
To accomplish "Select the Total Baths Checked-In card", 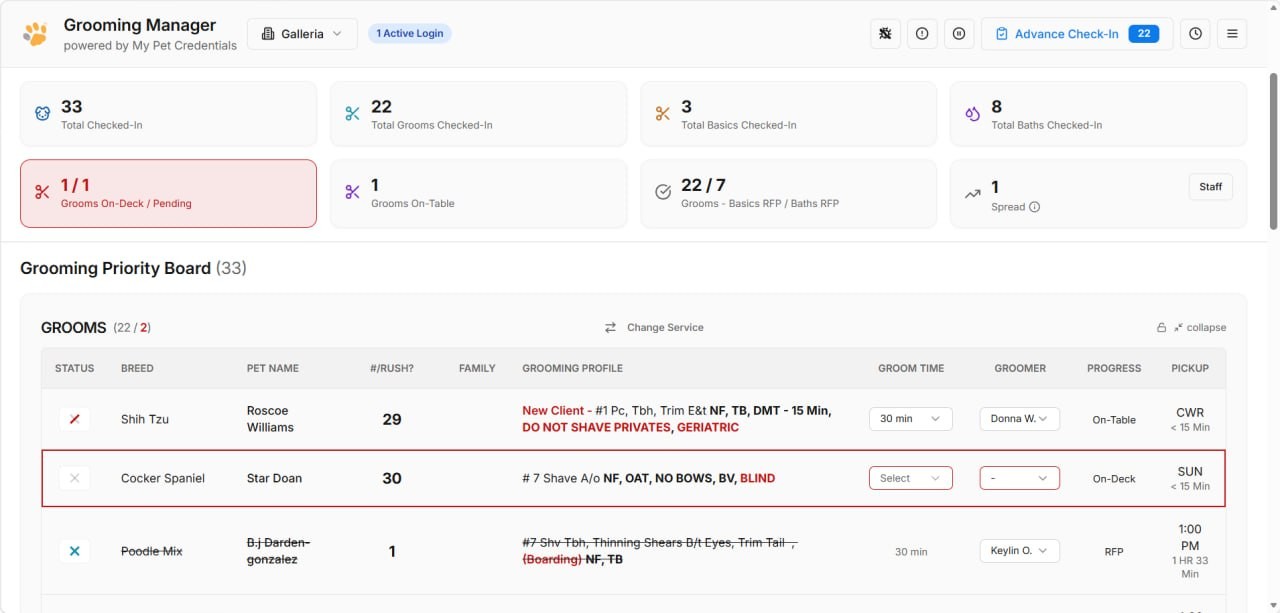I will point(1098,115).
